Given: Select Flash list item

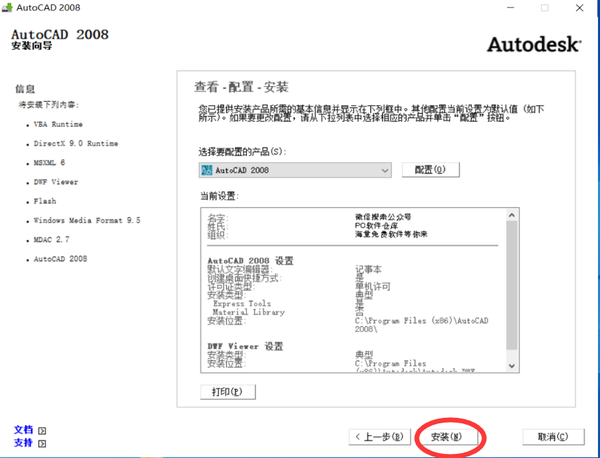Looking at the screenshot, I should 45,201.
